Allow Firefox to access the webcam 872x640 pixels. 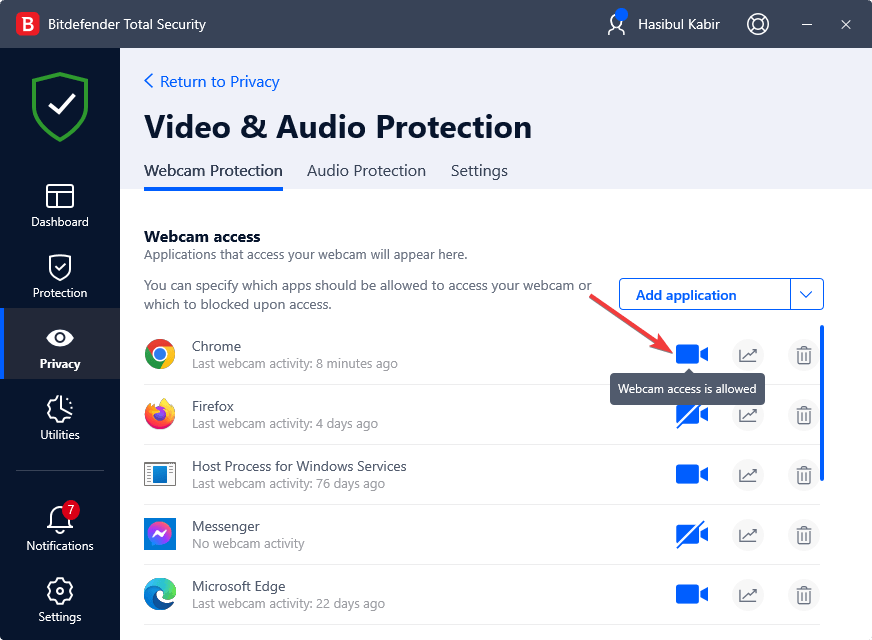(x=691, y=415)
